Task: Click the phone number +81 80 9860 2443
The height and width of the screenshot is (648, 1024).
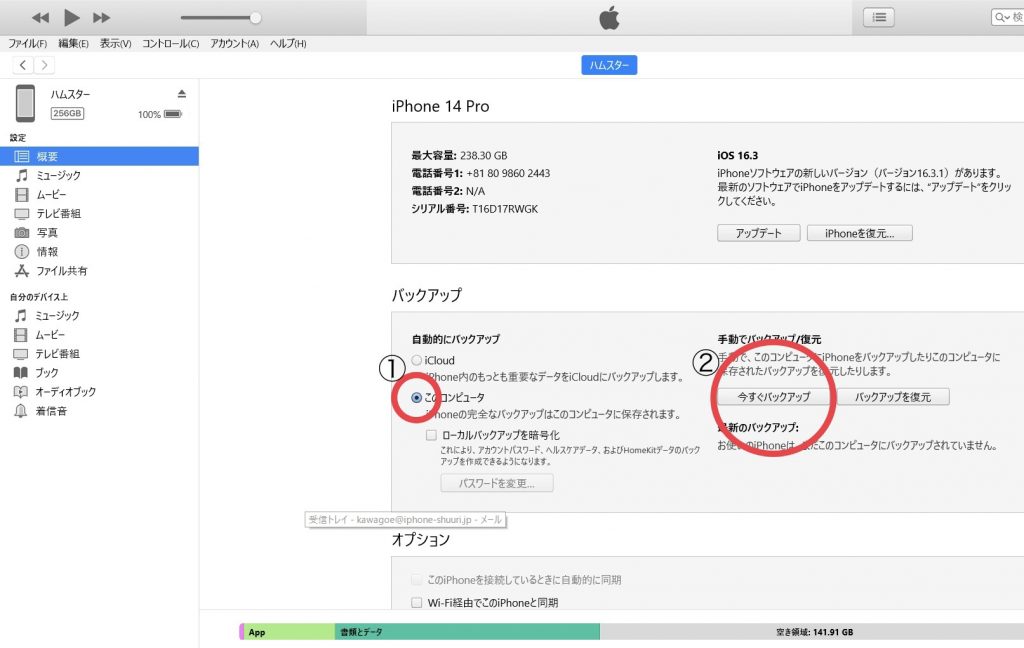Action: [x=508, y=173]
